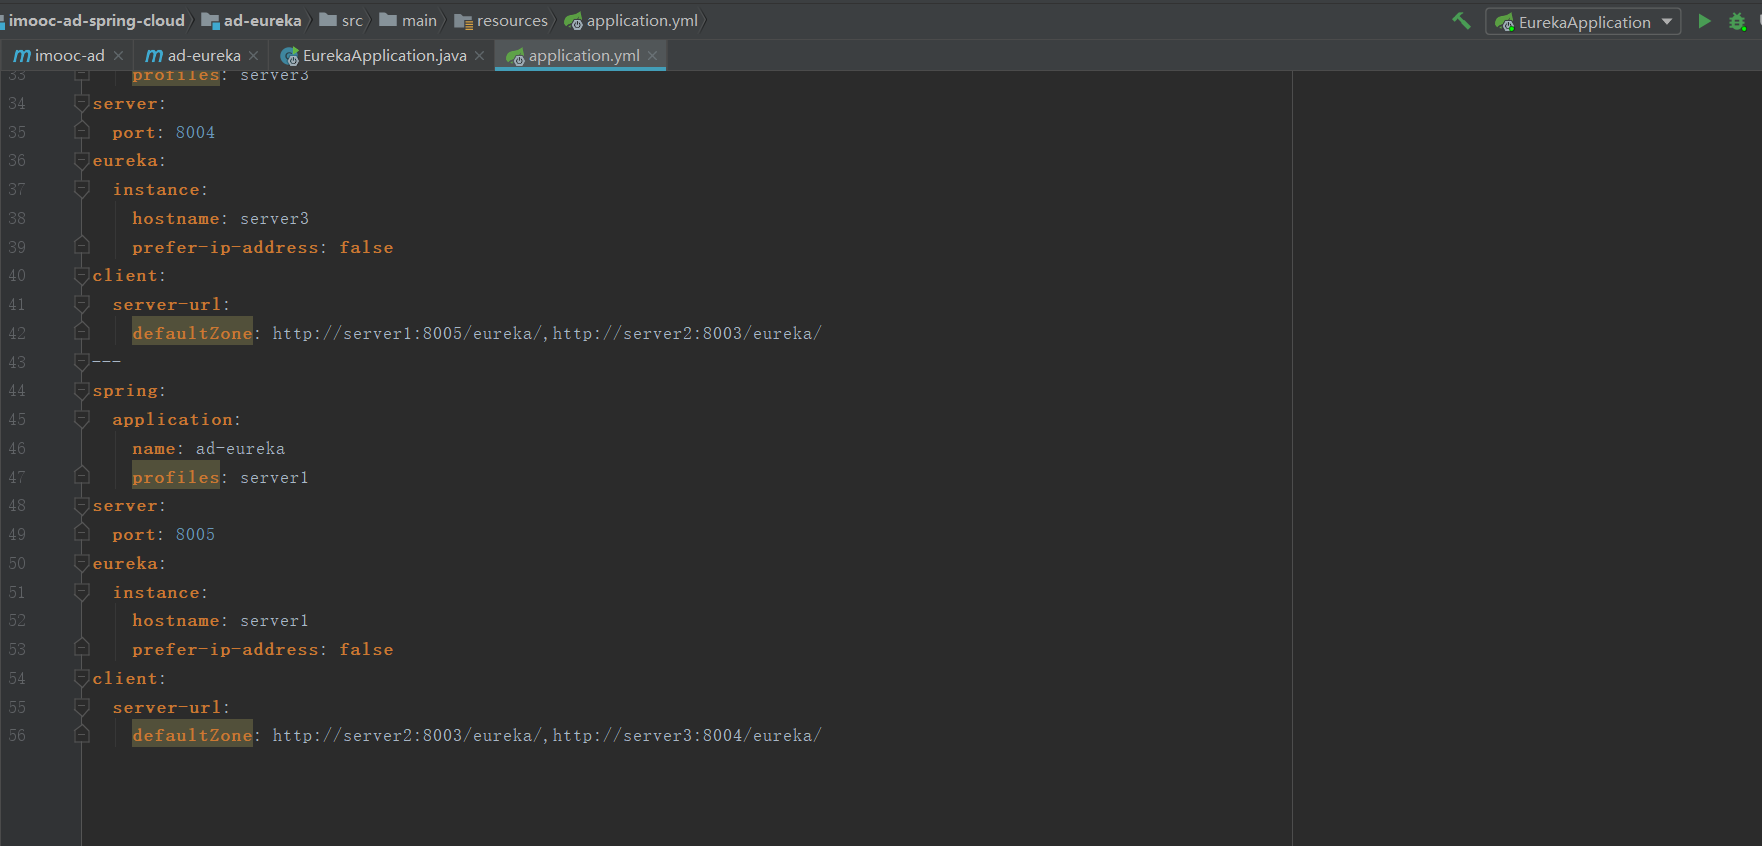The height and width of the screenshot is (846, 1762).
Task: Click the highlighted profiles key on line 47
Action: pos(176,478)
